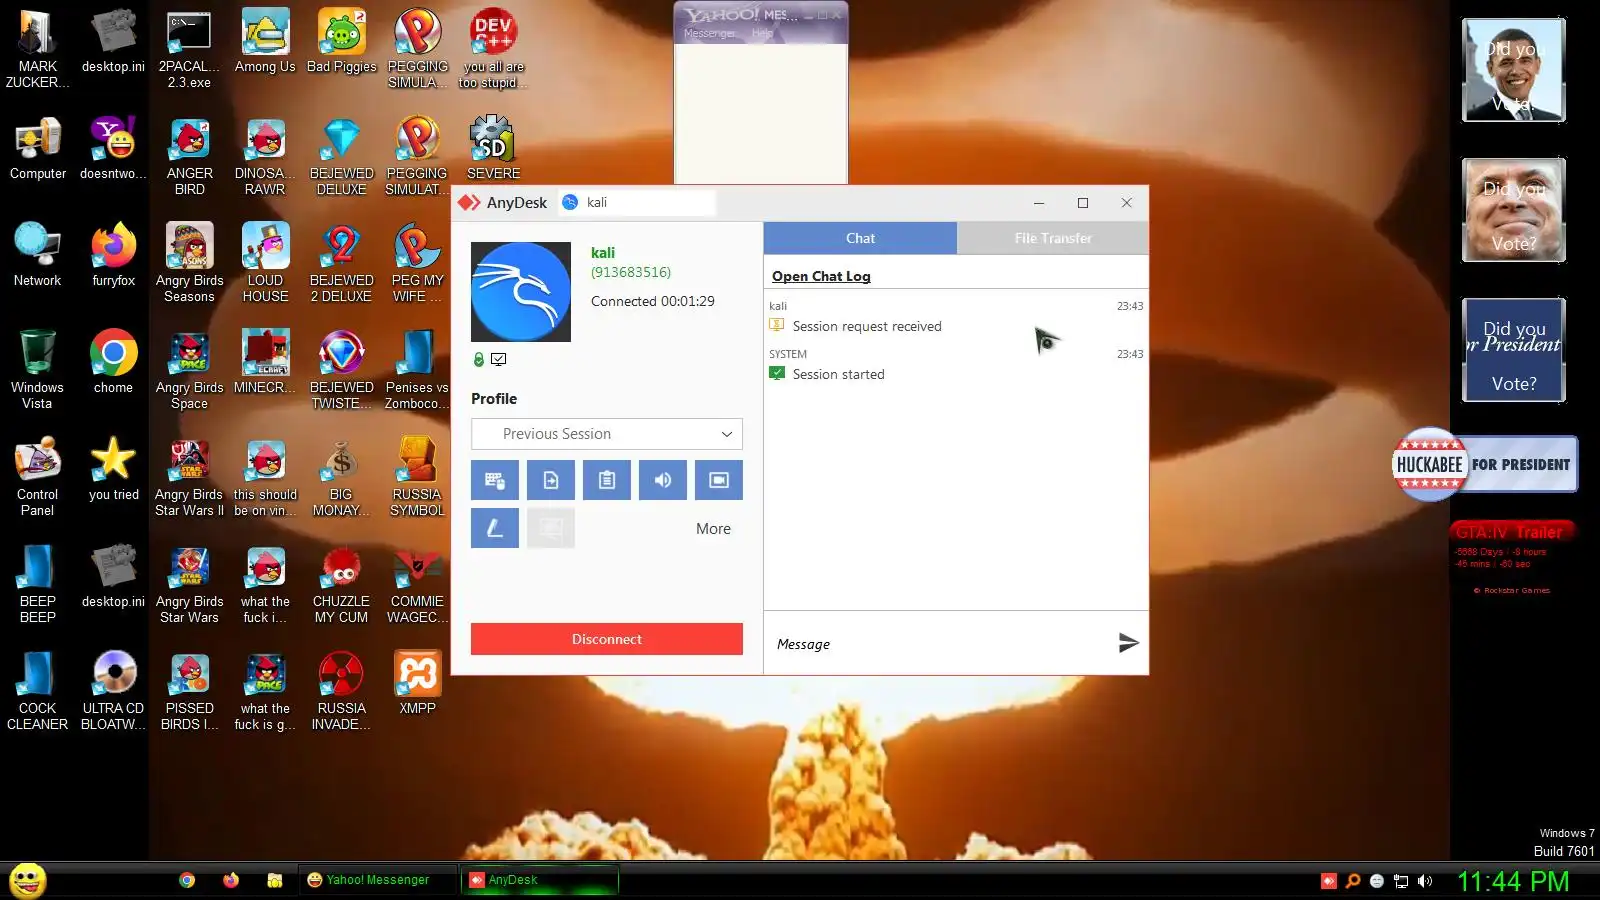Image resolution: width=1600 pixels, height=900 pixels.
Task: Select the RUSSIA SYMBOL desktop icon
Action: (x=418, y=476)
